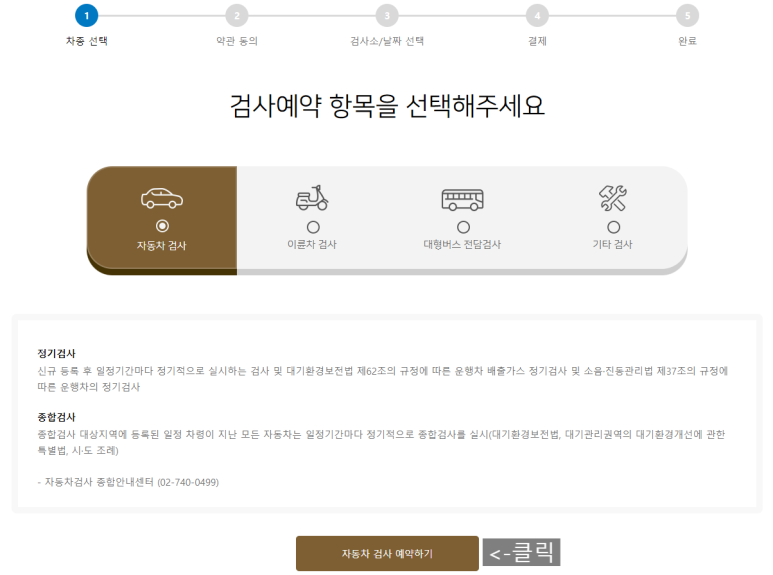Click the car icon for 자동차 검사
Screen dimensions: 773x575
click(x=162, y=198)
